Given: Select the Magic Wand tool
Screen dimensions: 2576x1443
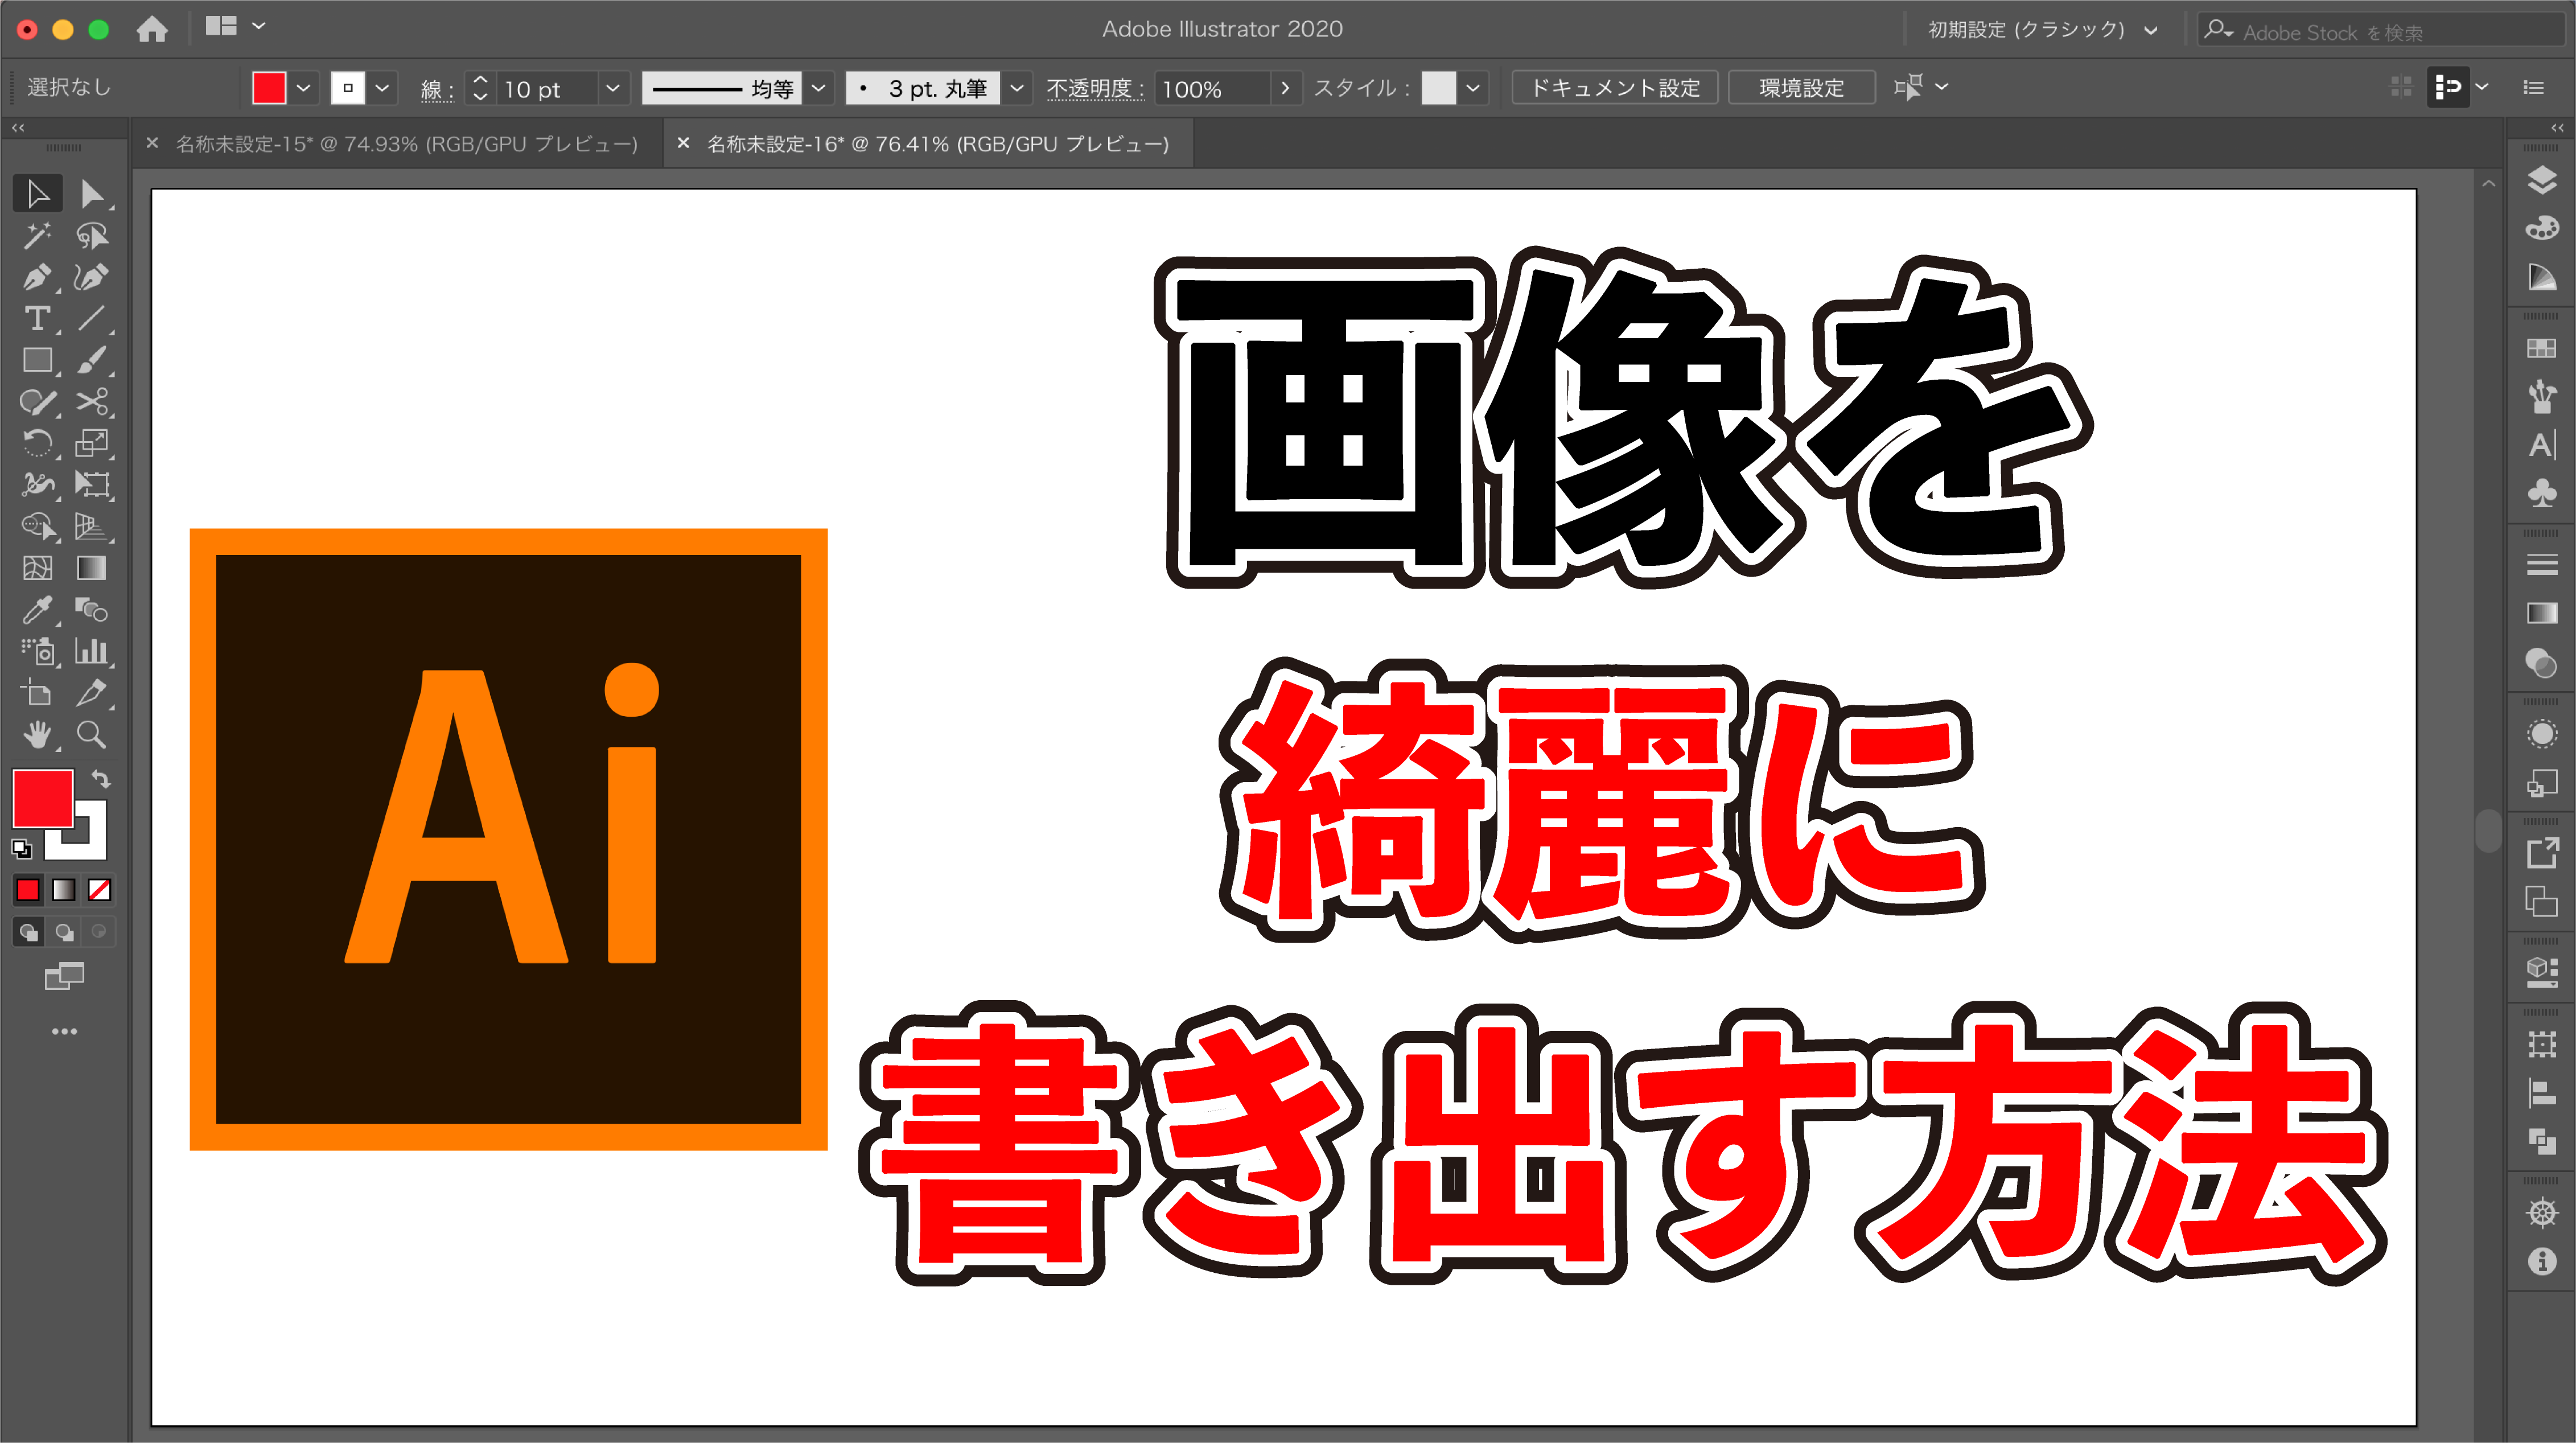Looking at the screenshot, I should pos(37,236).
